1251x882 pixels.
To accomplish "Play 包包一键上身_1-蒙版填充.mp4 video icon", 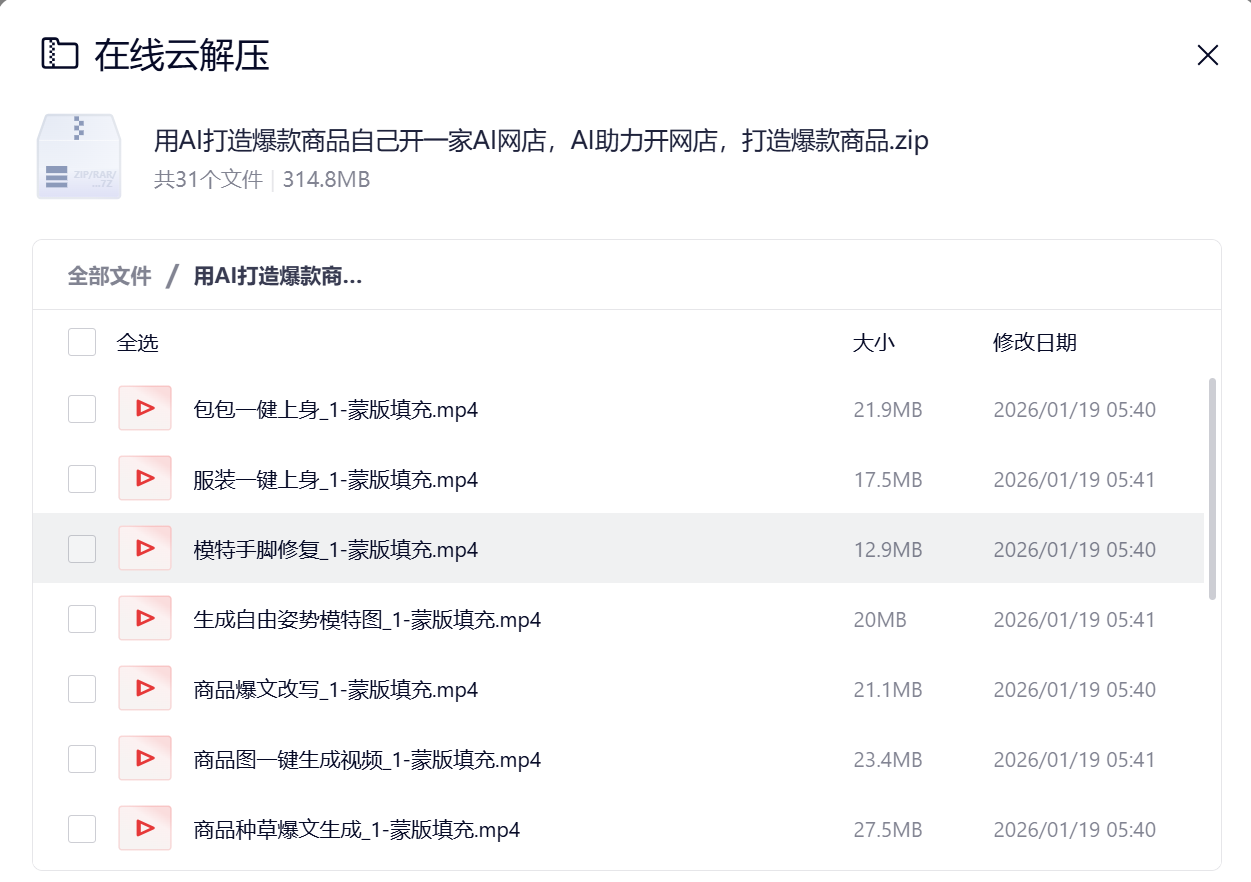I will (145, 408).
